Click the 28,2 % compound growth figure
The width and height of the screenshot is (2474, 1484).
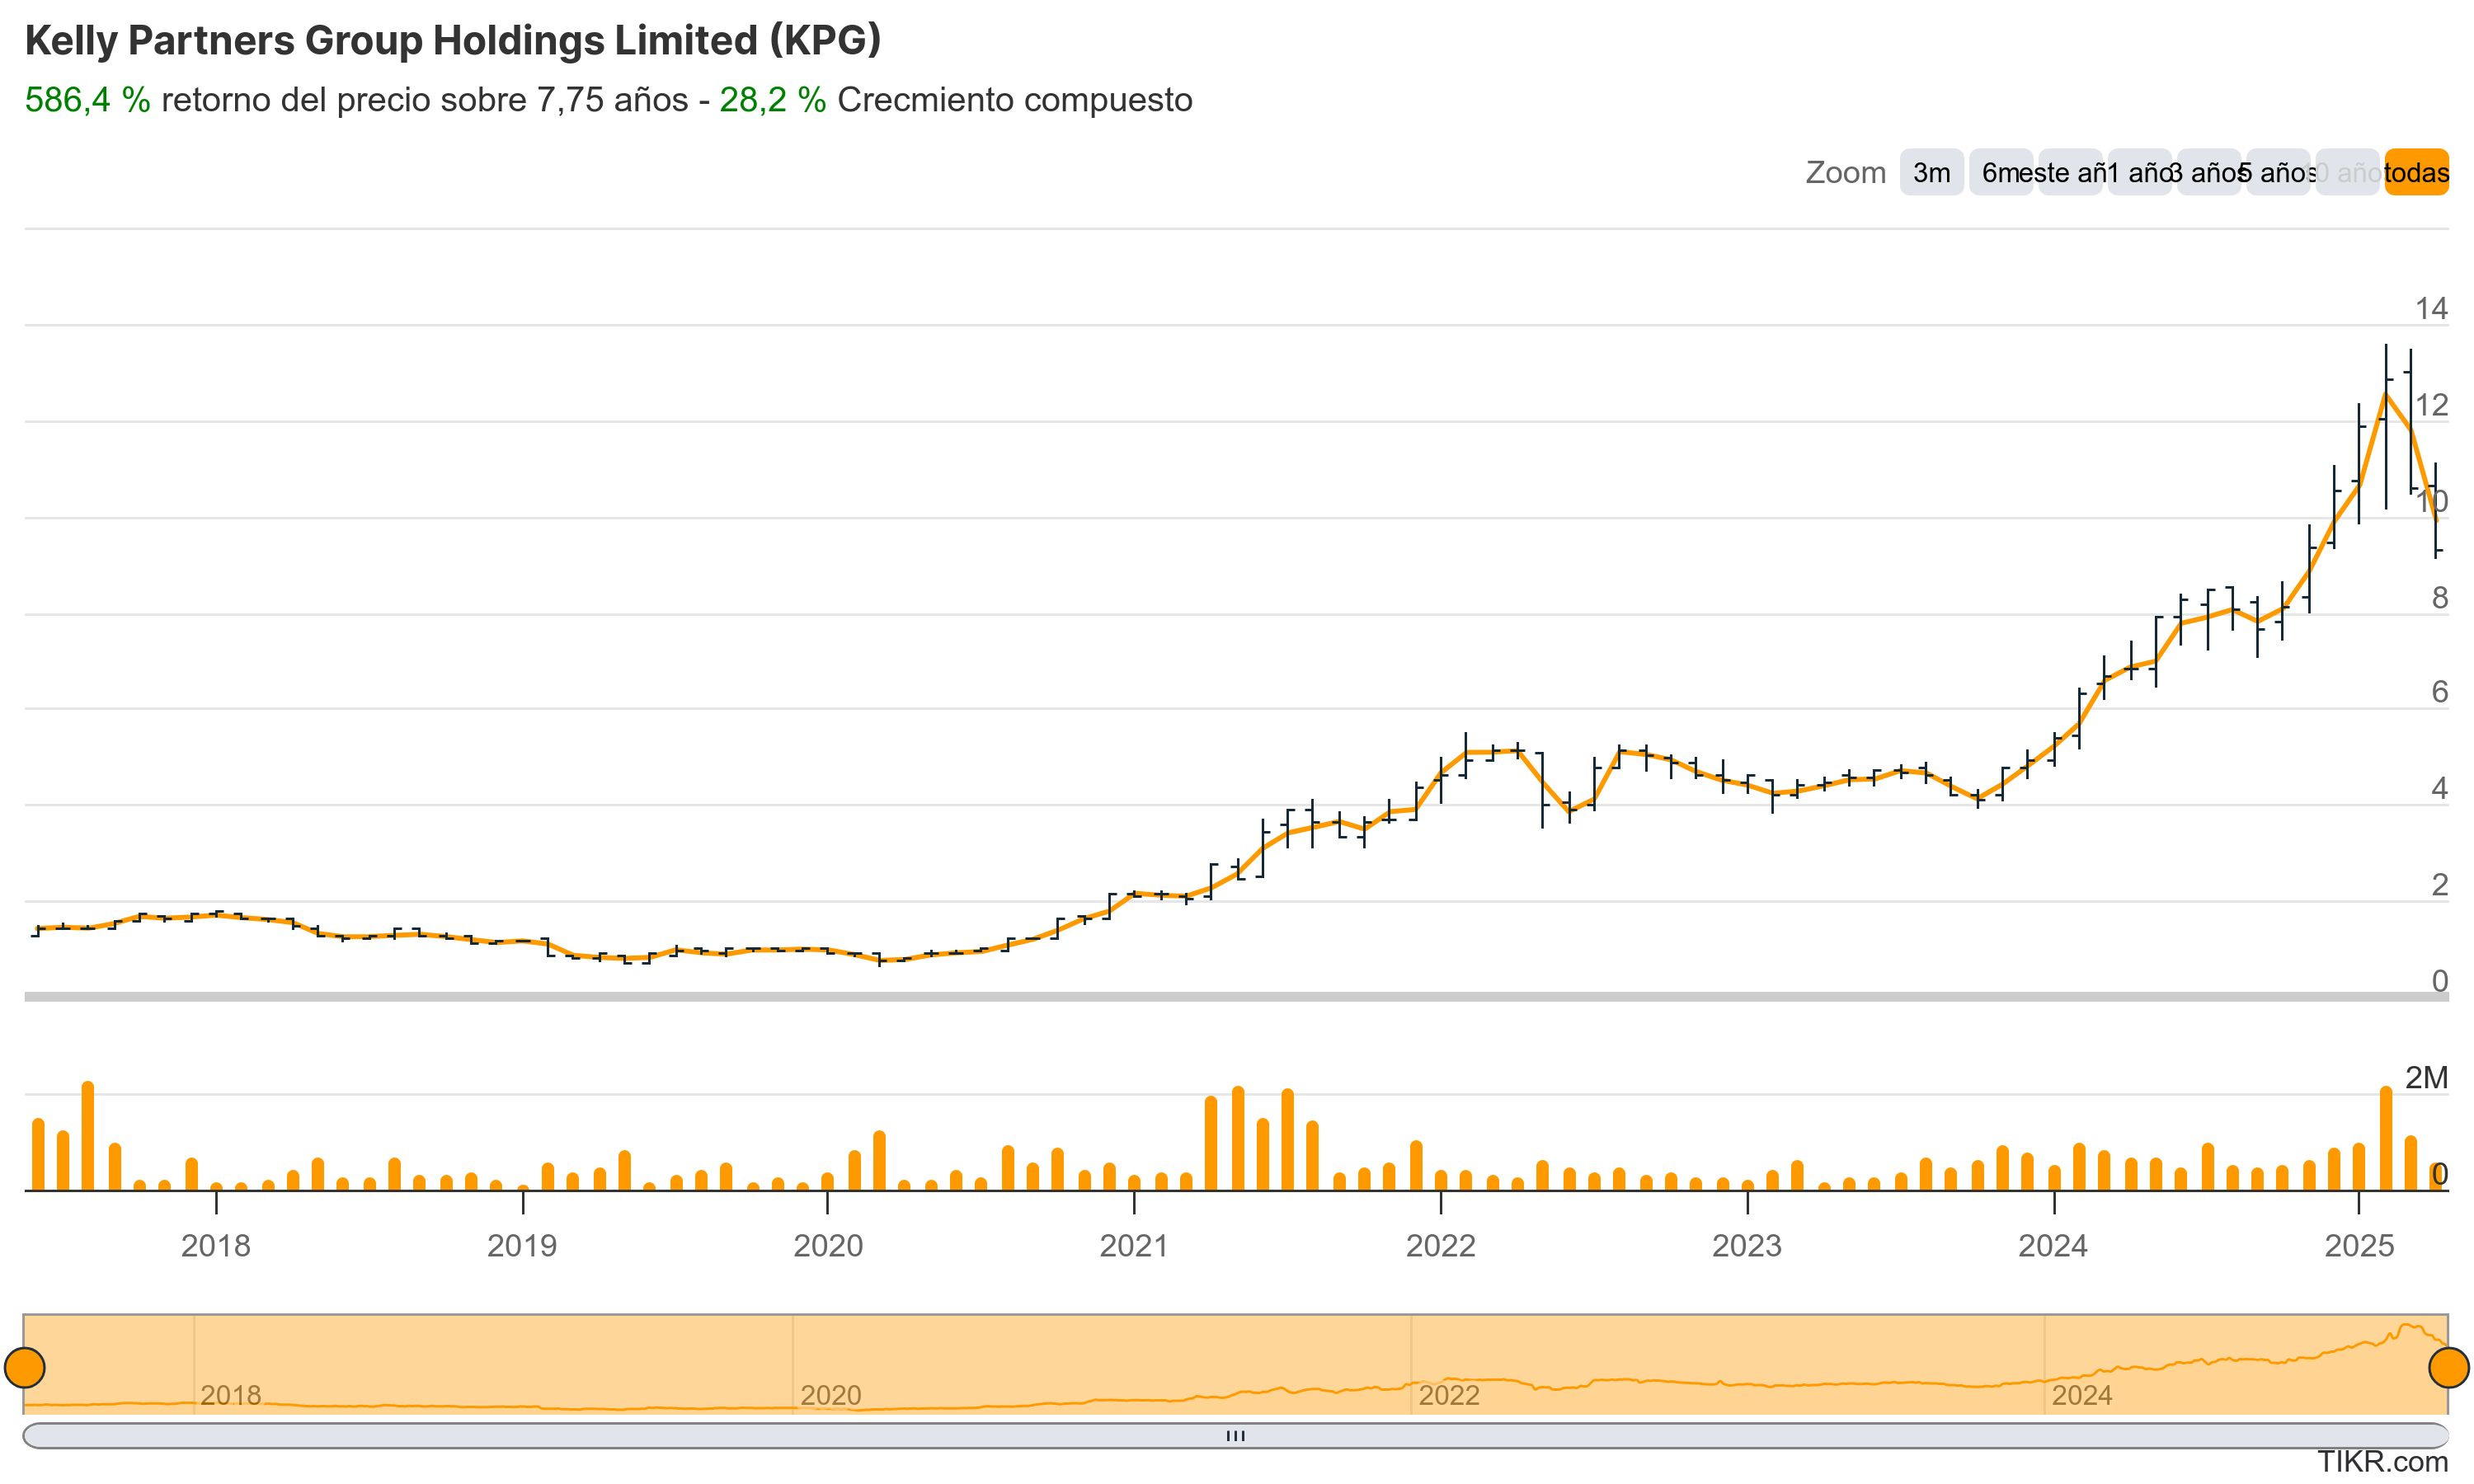(773, 100)
